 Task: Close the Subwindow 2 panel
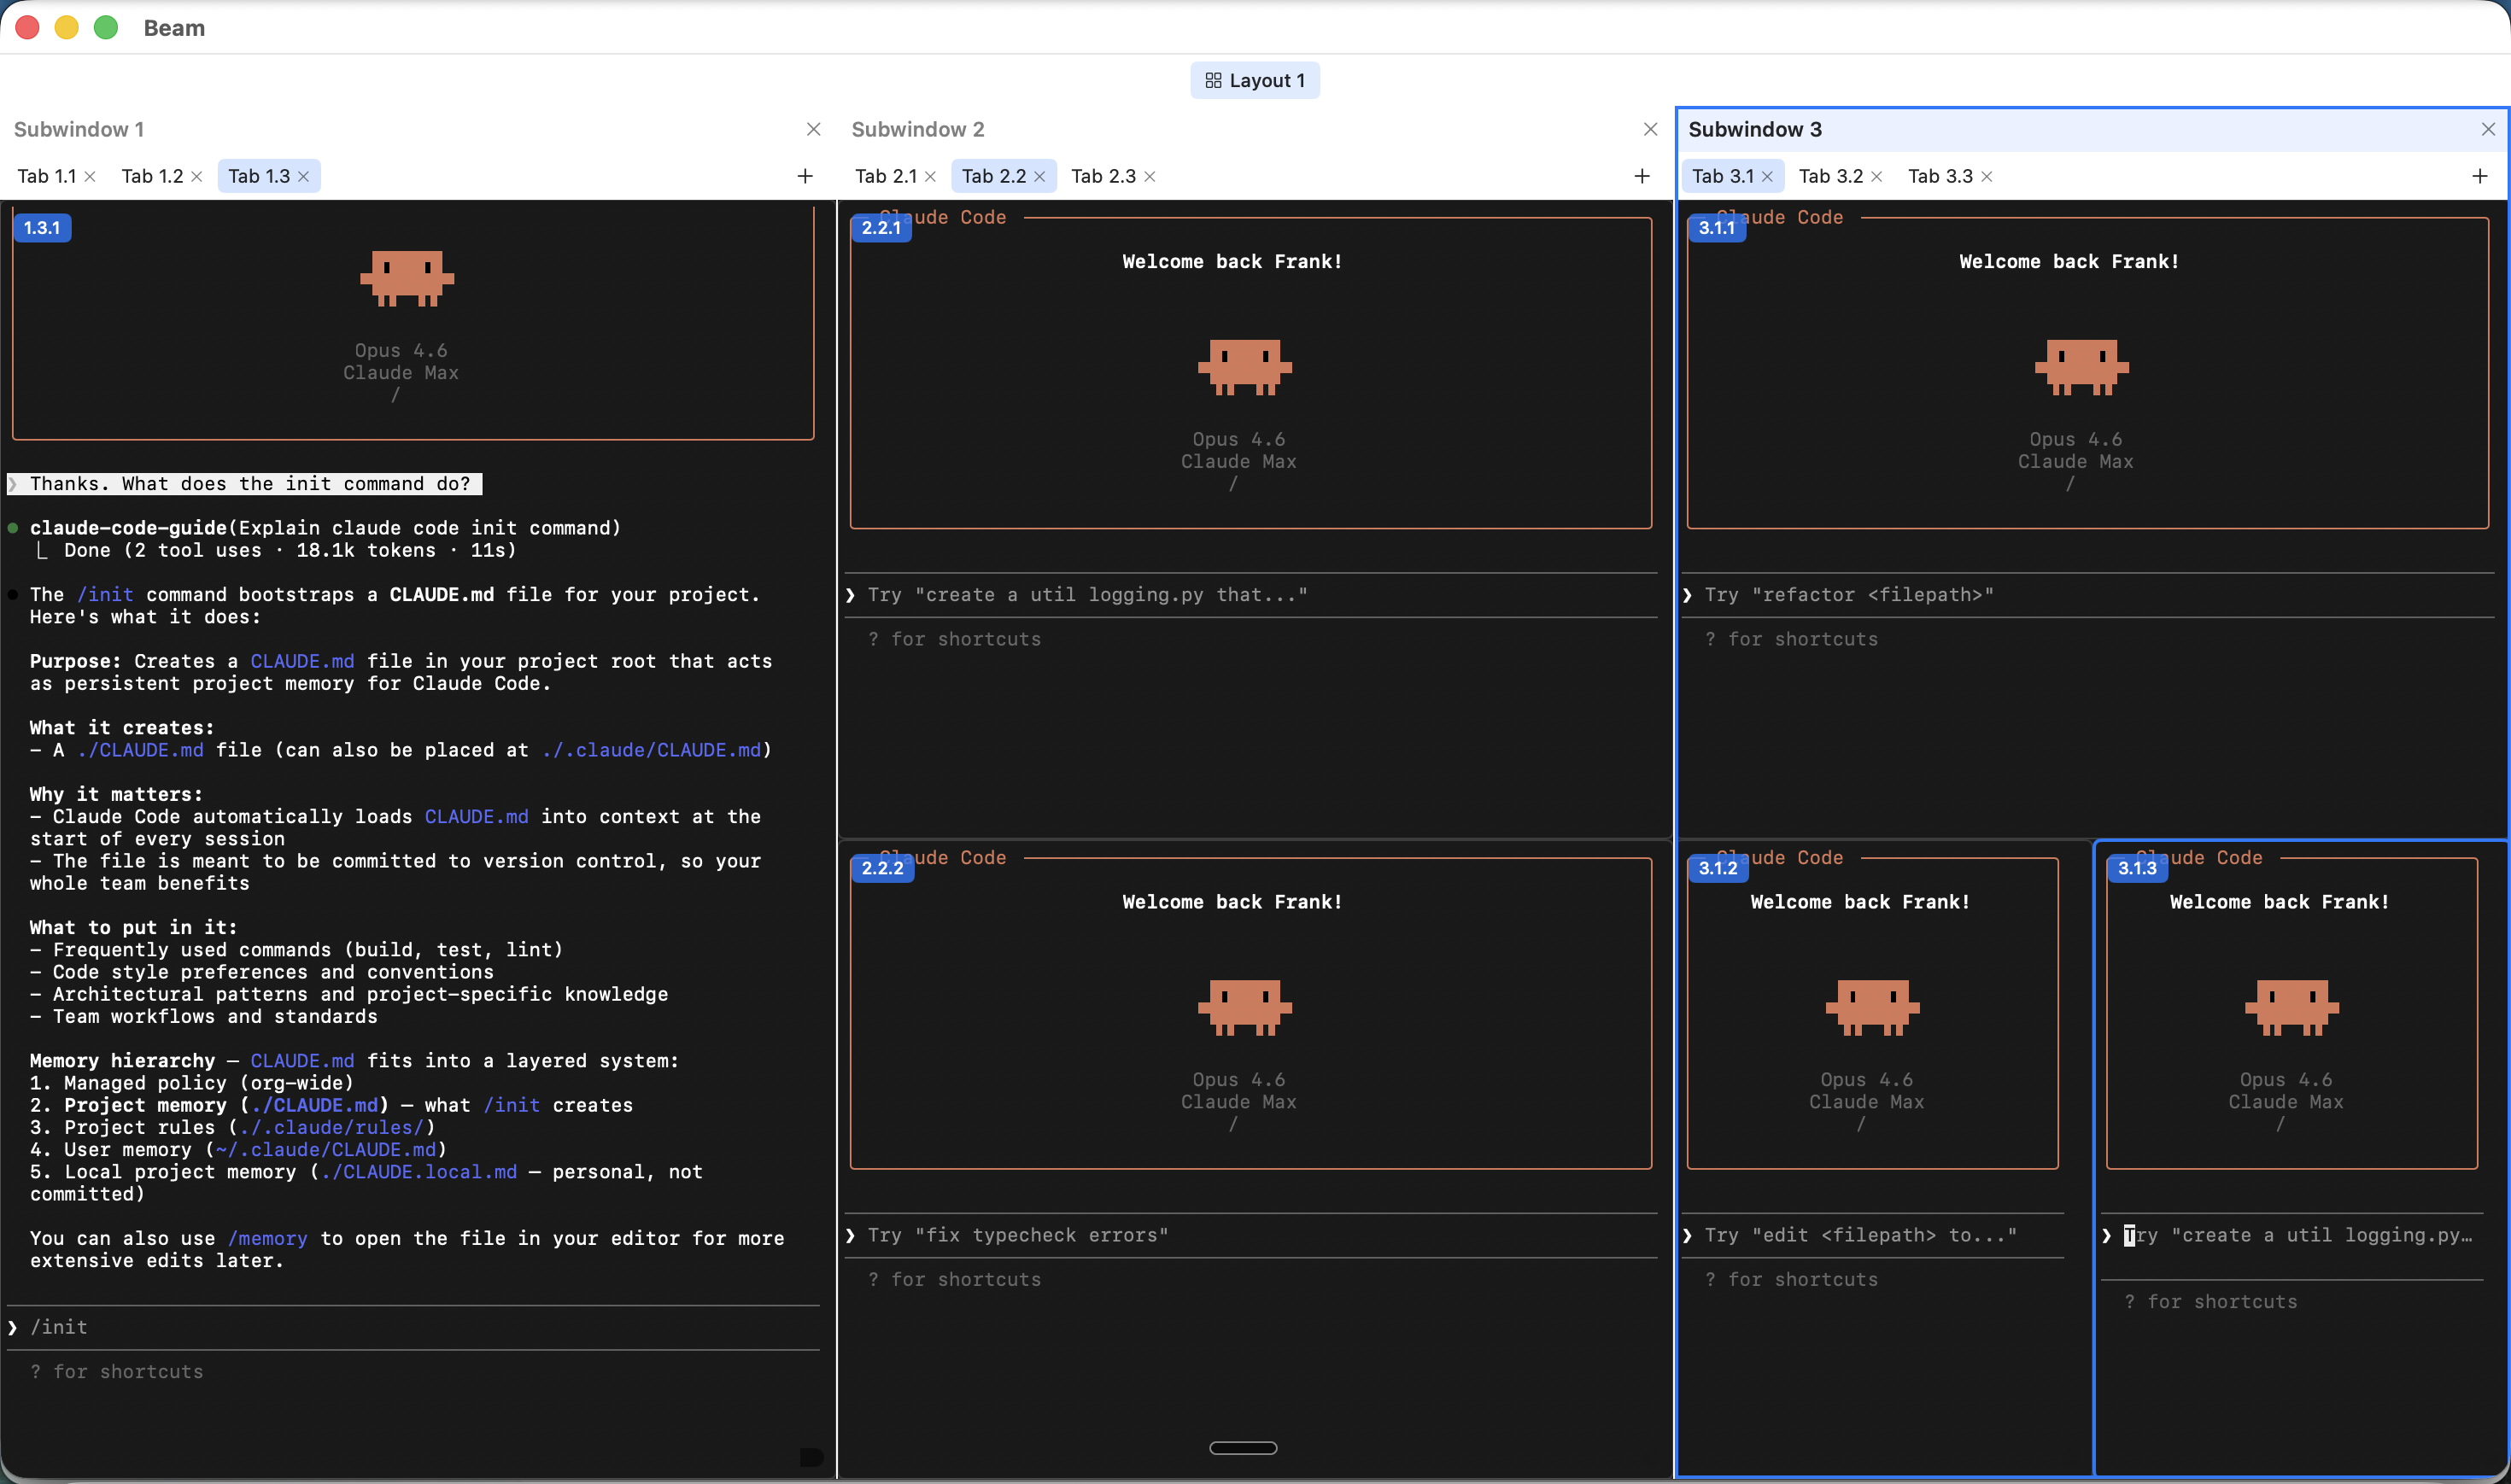1650,129
